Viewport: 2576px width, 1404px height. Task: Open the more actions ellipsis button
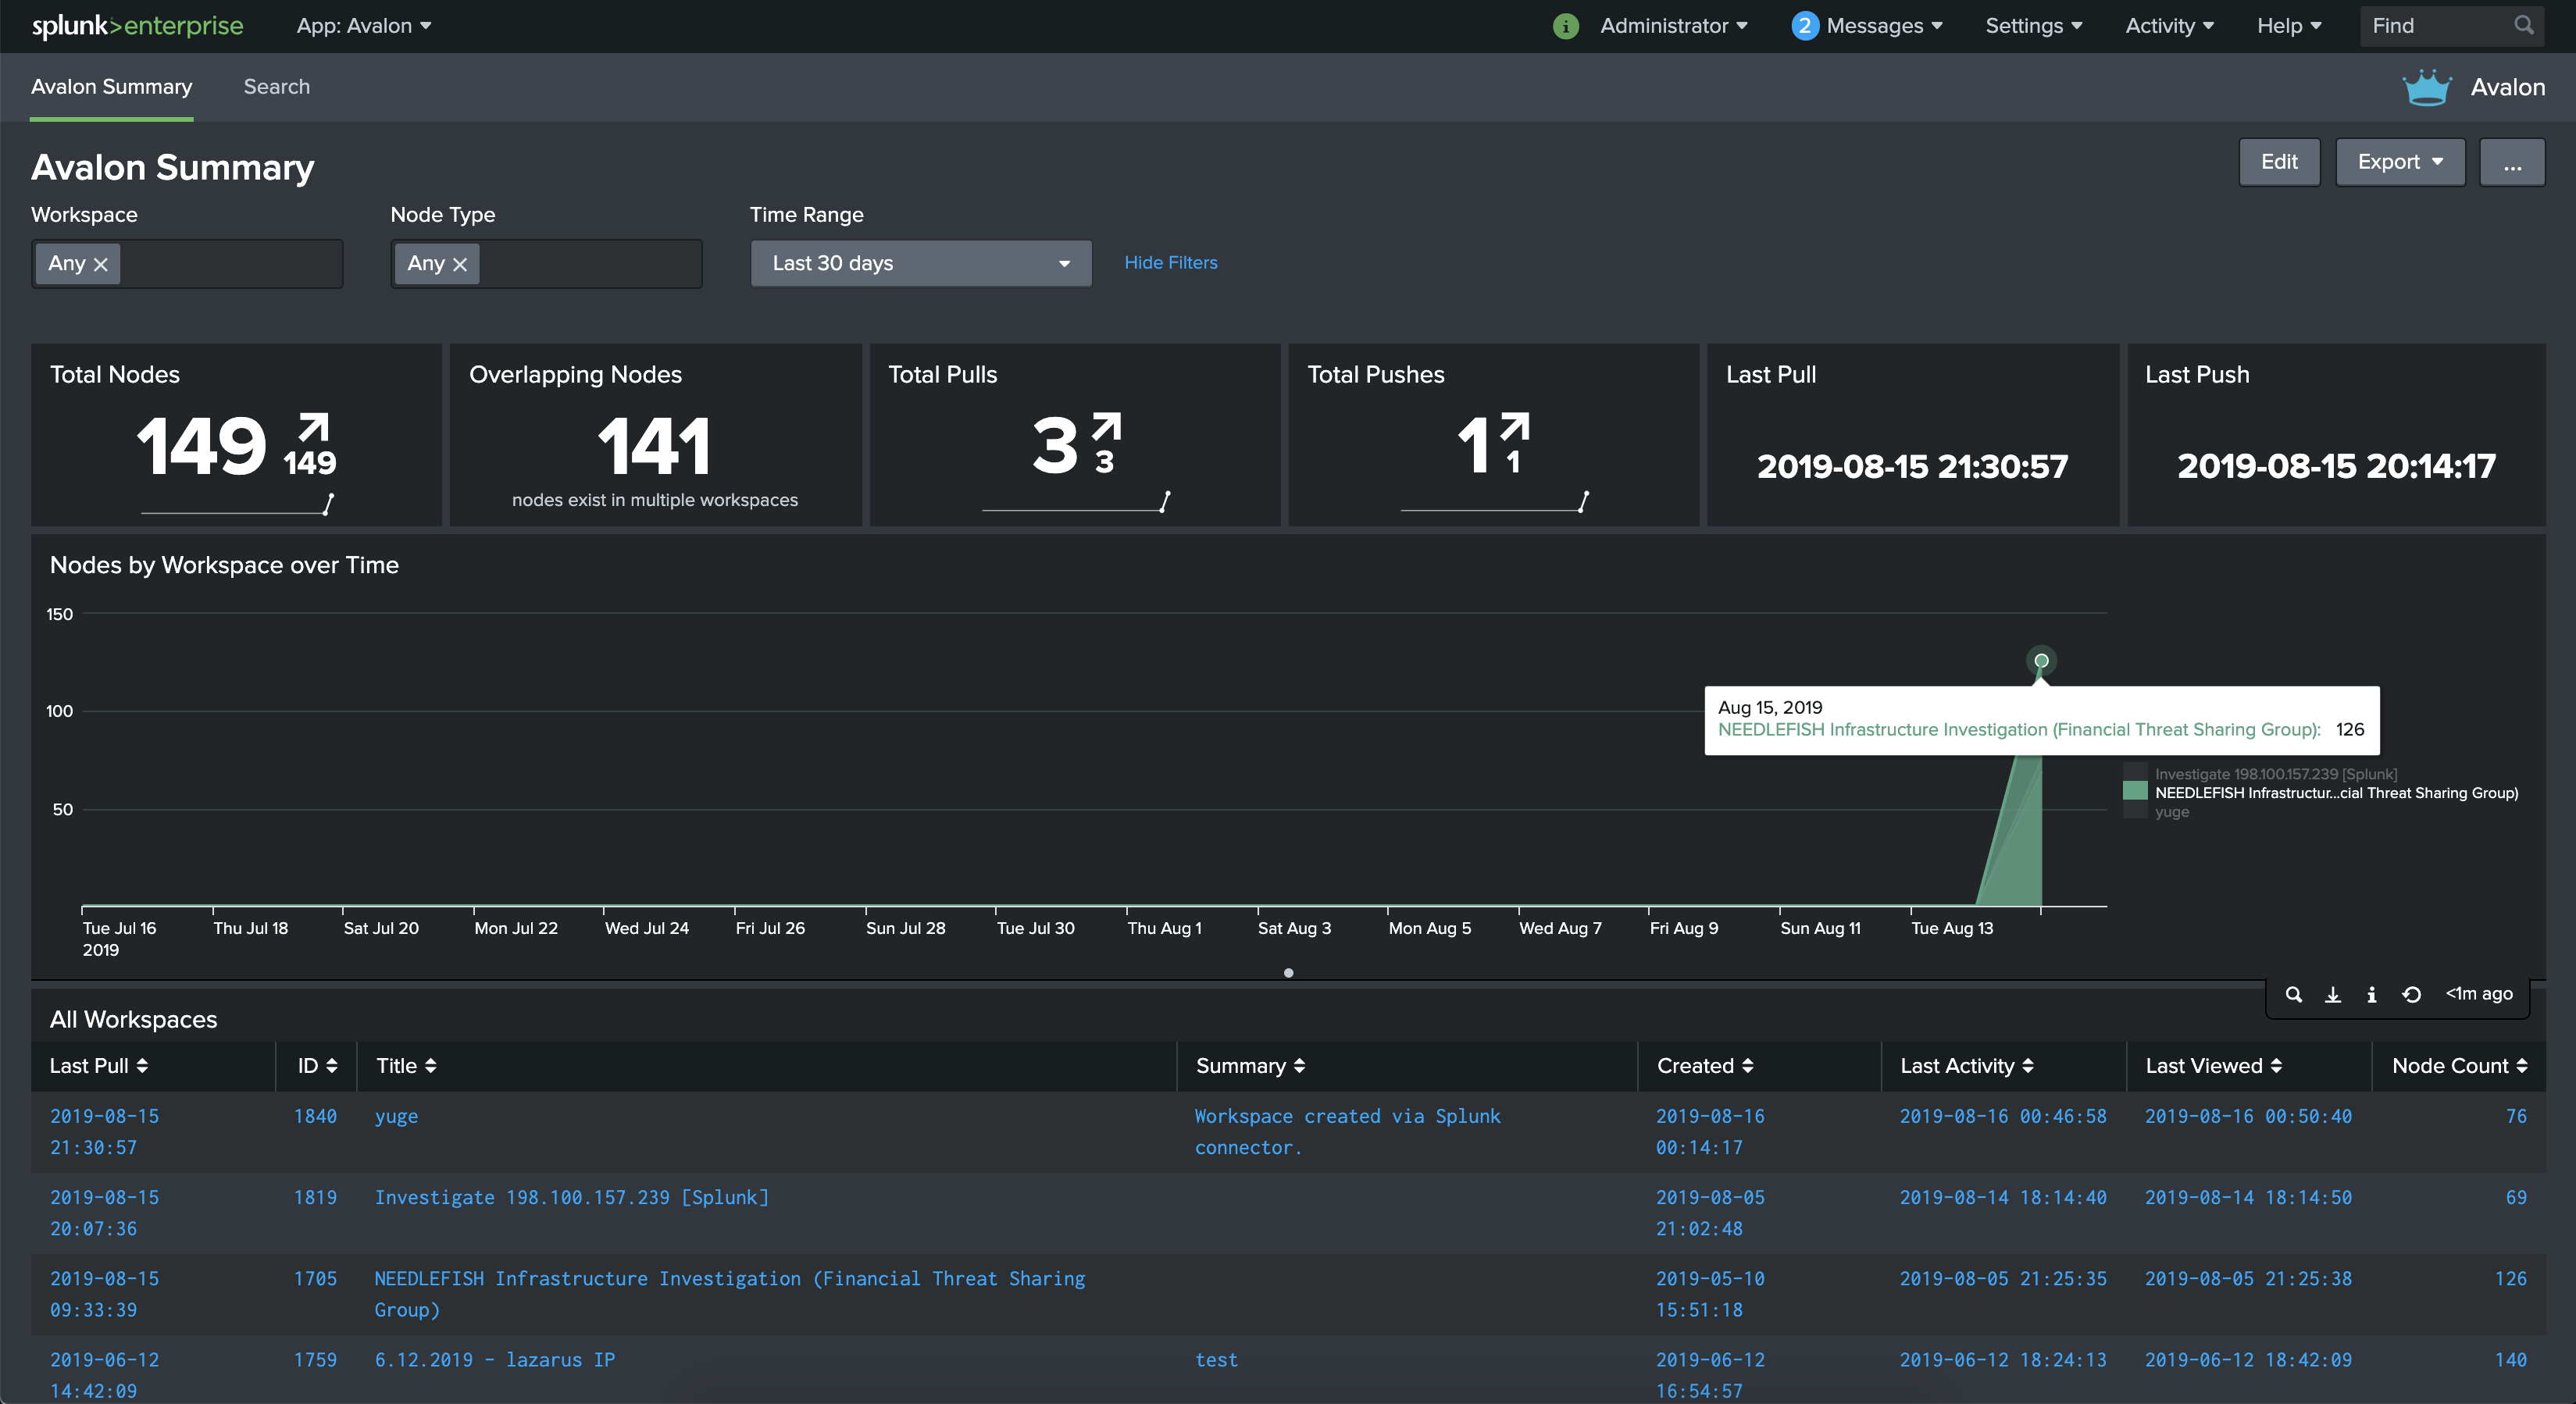pyautogui.click(x=2512, y=162)
